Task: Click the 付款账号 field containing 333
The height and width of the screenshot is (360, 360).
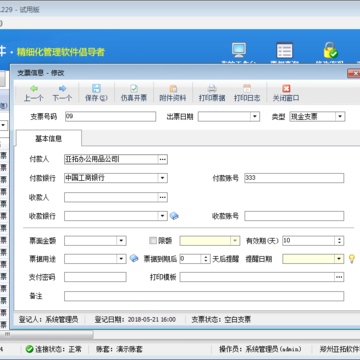Action: point(294,178)
